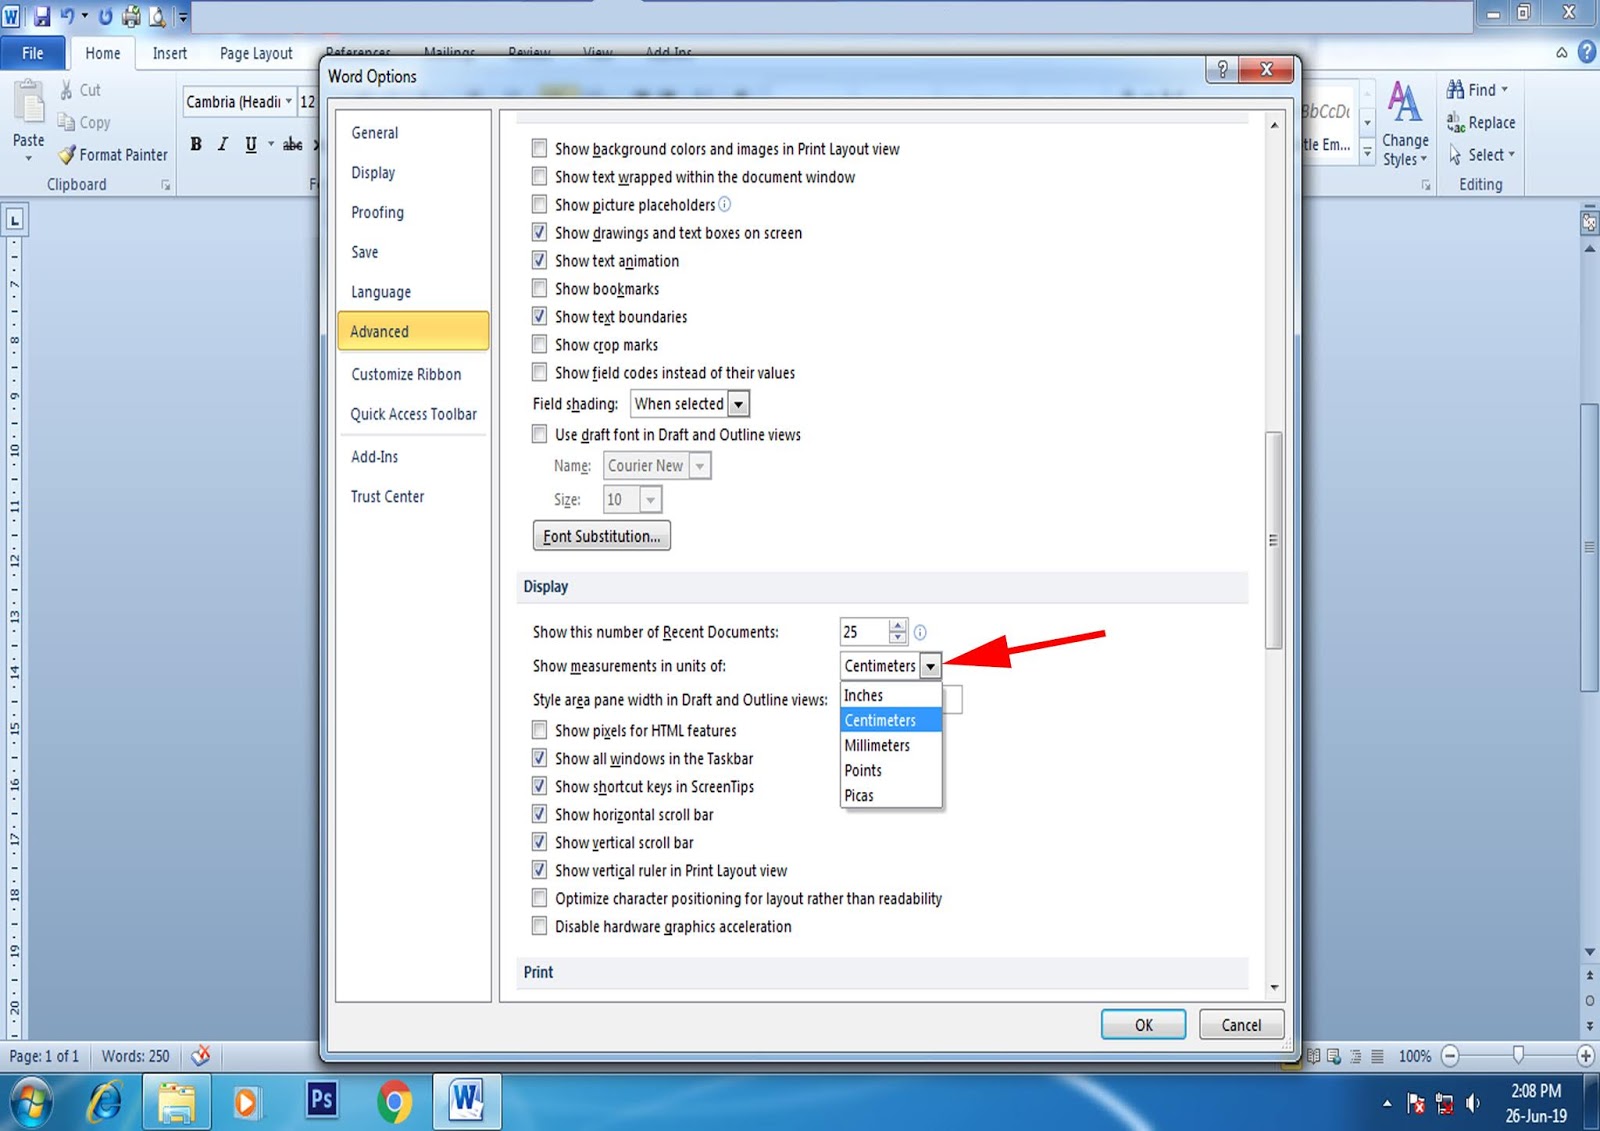Switch to the Insert ribbon tab
Viewport: 1600px width, 1131px height.
[169, 53]
